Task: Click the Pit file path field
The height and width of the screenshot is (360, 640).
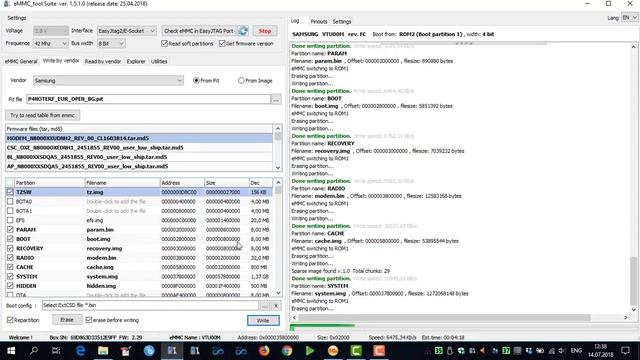Action: pyautogui.click(x=149, y=99)
